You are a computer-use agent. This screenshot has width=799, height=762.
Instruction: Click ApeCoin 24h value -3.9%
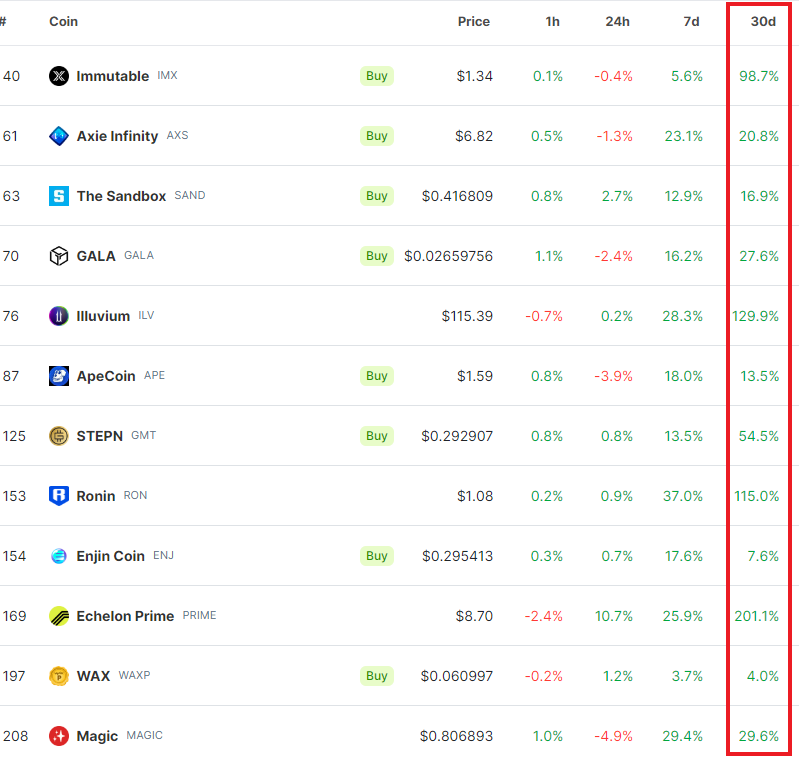coord(614,376)
